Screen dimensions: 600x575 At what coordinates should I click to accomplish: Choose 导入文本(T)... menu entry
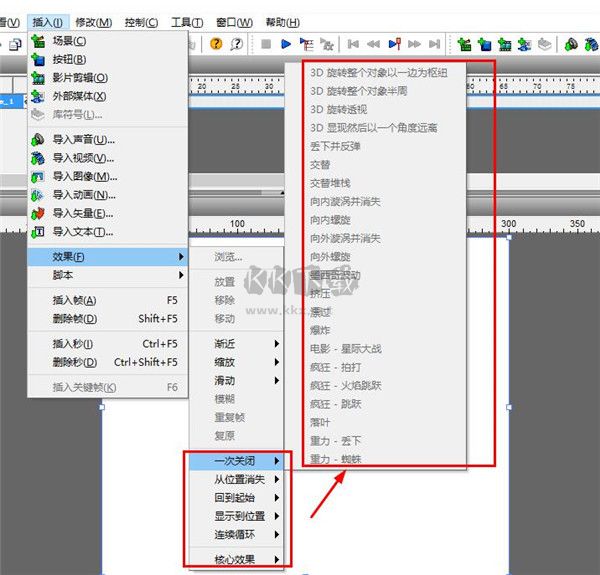click(x=108, y=231)
